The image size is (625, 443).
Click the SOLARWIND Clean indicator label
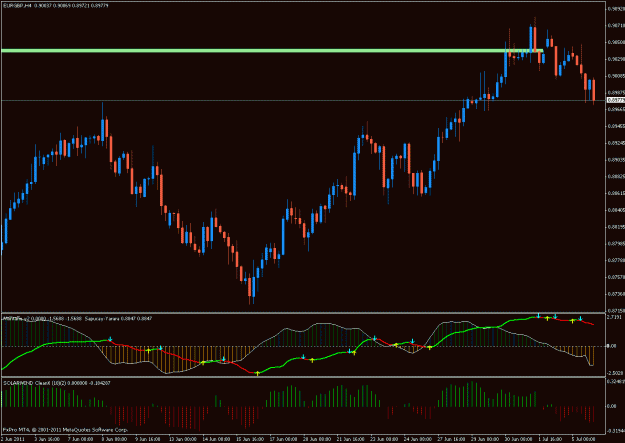57,383
